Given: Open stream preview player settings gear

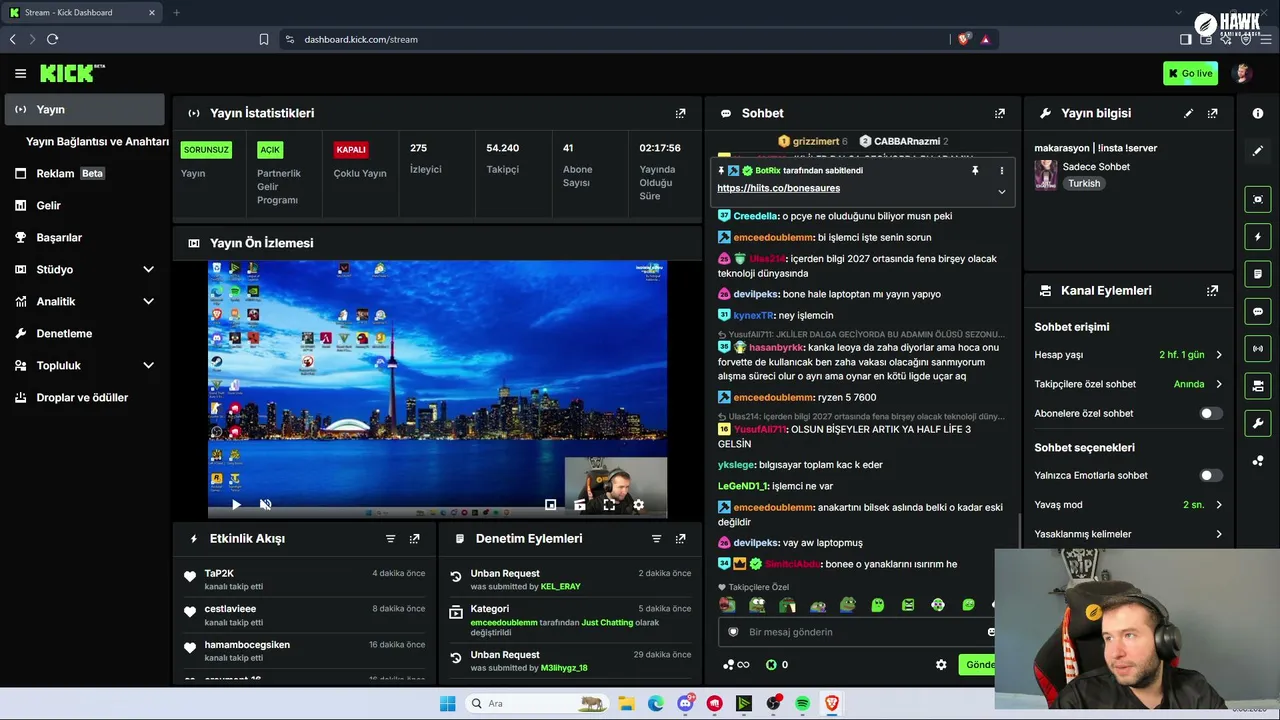Looking at the screenshot, I should [x=638, y=505].
